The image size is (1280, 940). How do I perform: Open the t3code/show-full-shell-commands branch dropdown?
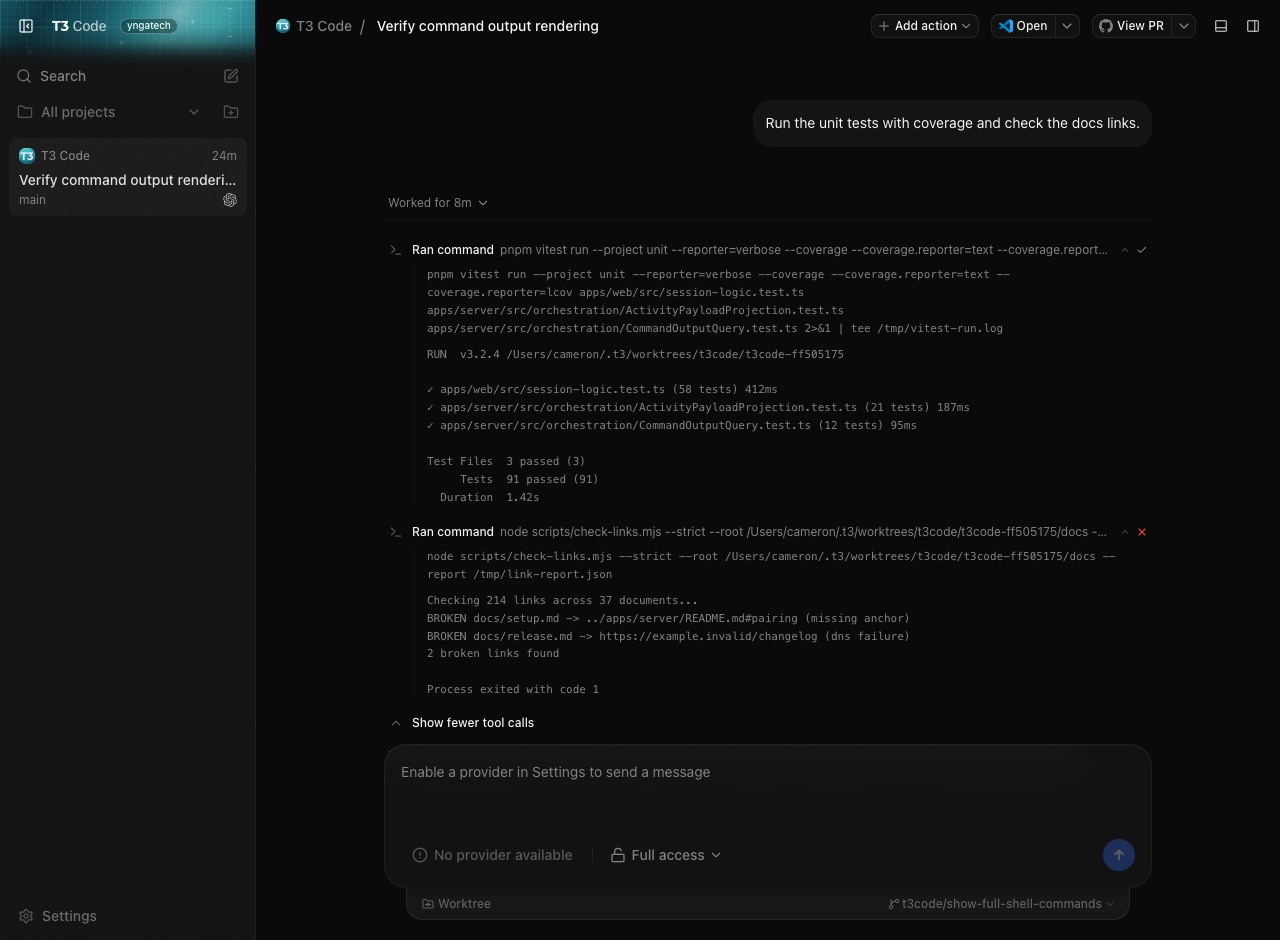click(1001, 904)
